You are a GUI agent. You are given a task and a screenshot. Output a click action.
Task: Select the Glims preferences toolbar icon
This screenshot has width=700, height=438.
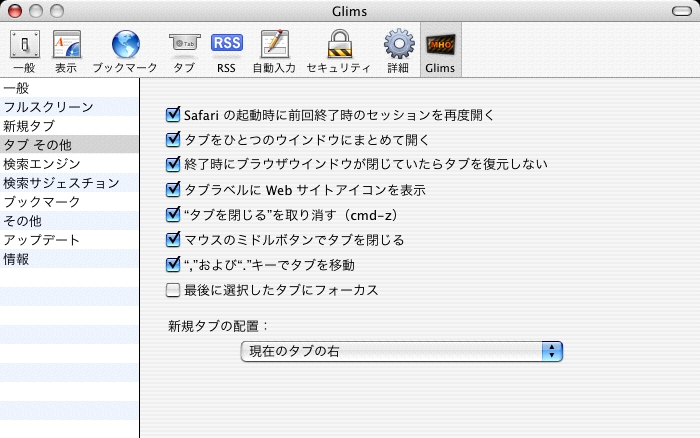pos(440,51)
